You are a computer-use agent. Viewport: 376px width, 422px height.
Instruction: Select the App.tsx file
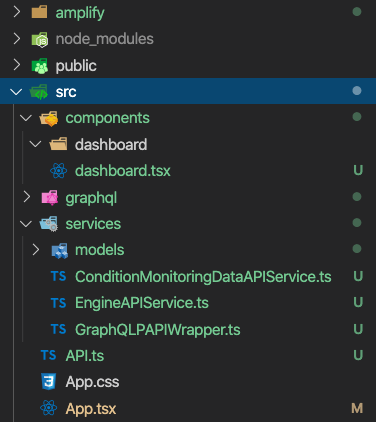188,408
